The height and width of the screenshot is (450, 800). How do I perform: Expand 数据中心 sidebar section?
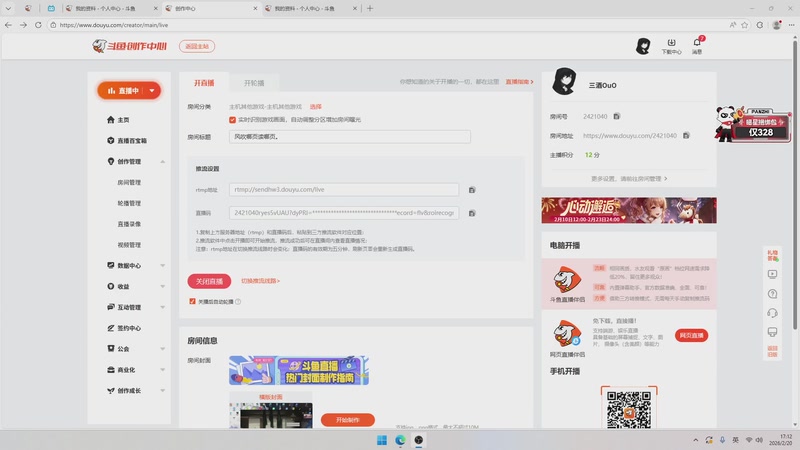tap(163, 265)
